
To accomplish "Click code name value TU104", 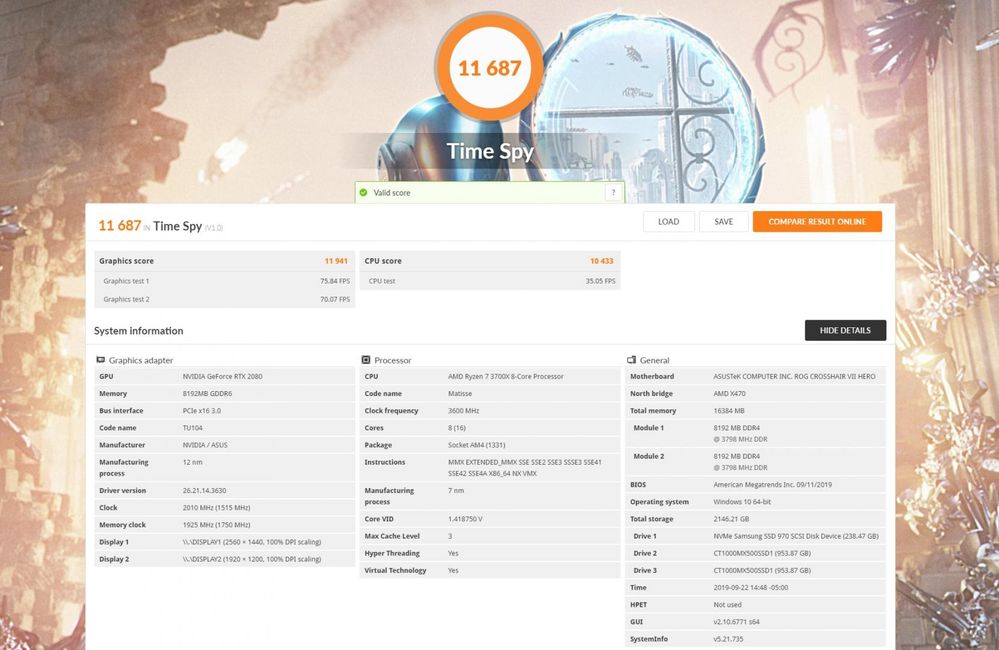I will point(192,428).
